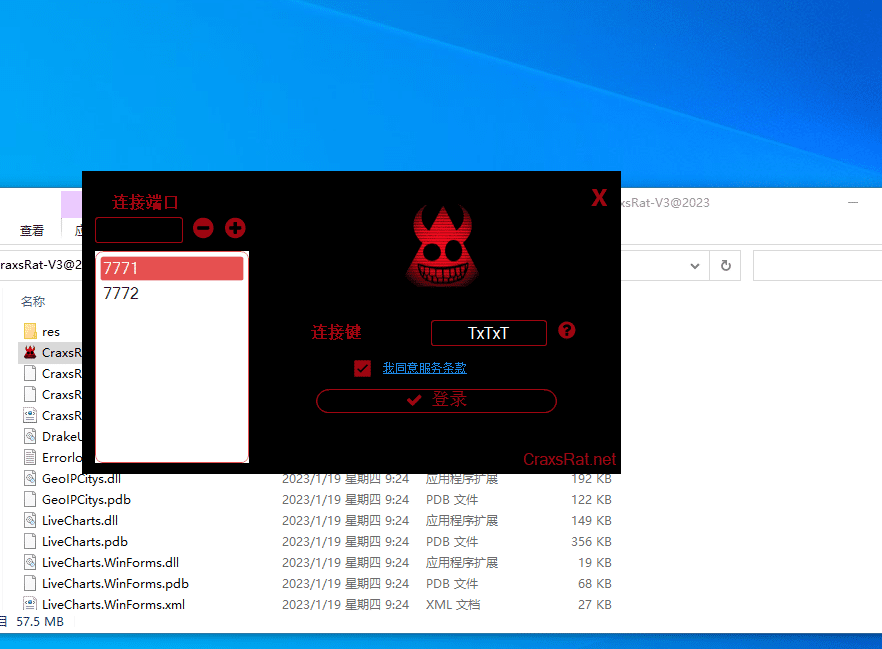Select the LiveCharts.WinForms.dll file name

[110, 562]
